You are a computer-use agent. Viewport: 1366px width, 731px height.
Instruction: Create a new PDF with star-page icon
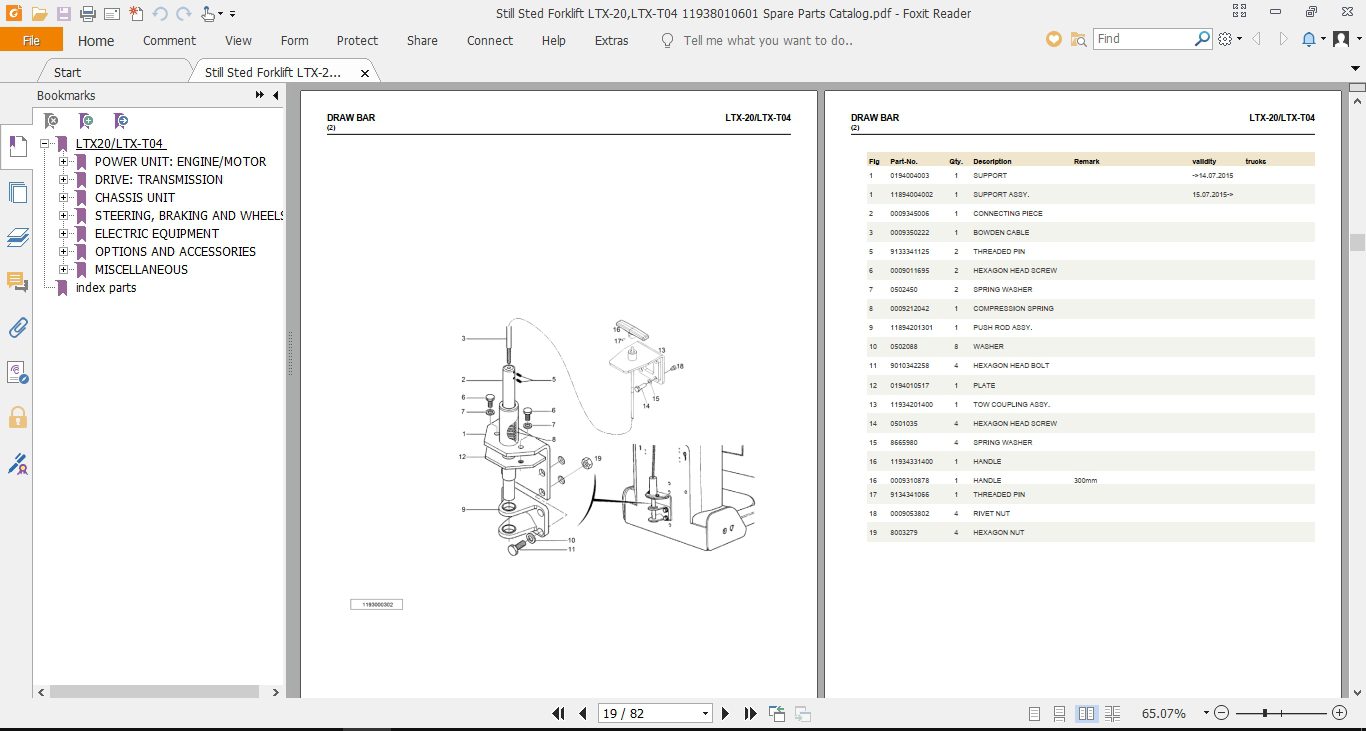coord(136,14)
